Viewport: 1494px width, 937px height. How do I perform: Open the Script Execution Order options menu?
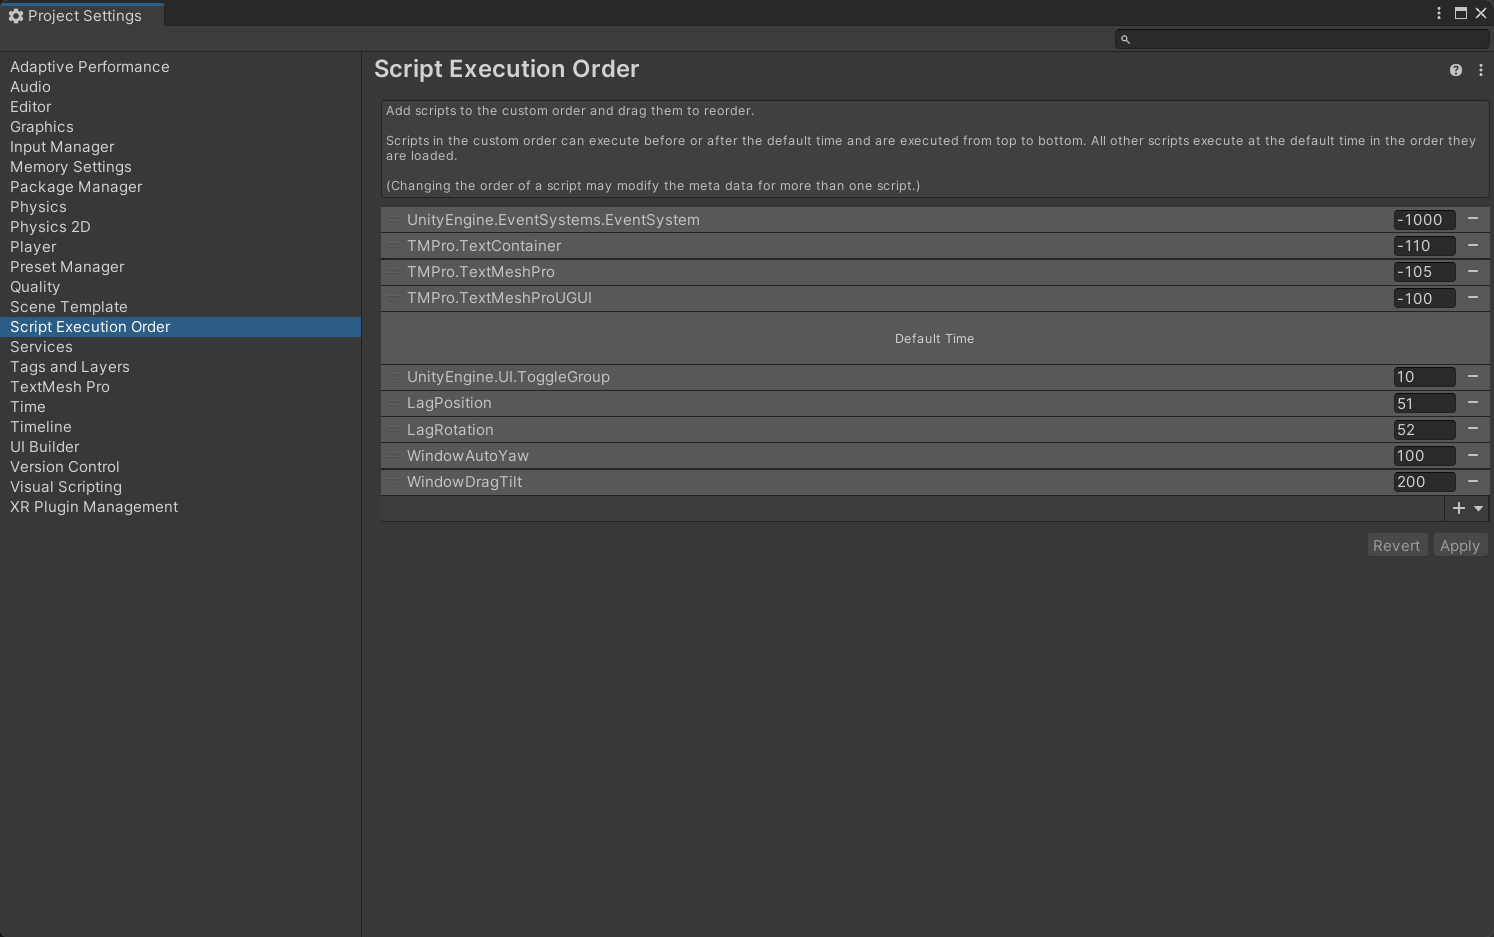pyautogui.click(x=1481, y=70)
